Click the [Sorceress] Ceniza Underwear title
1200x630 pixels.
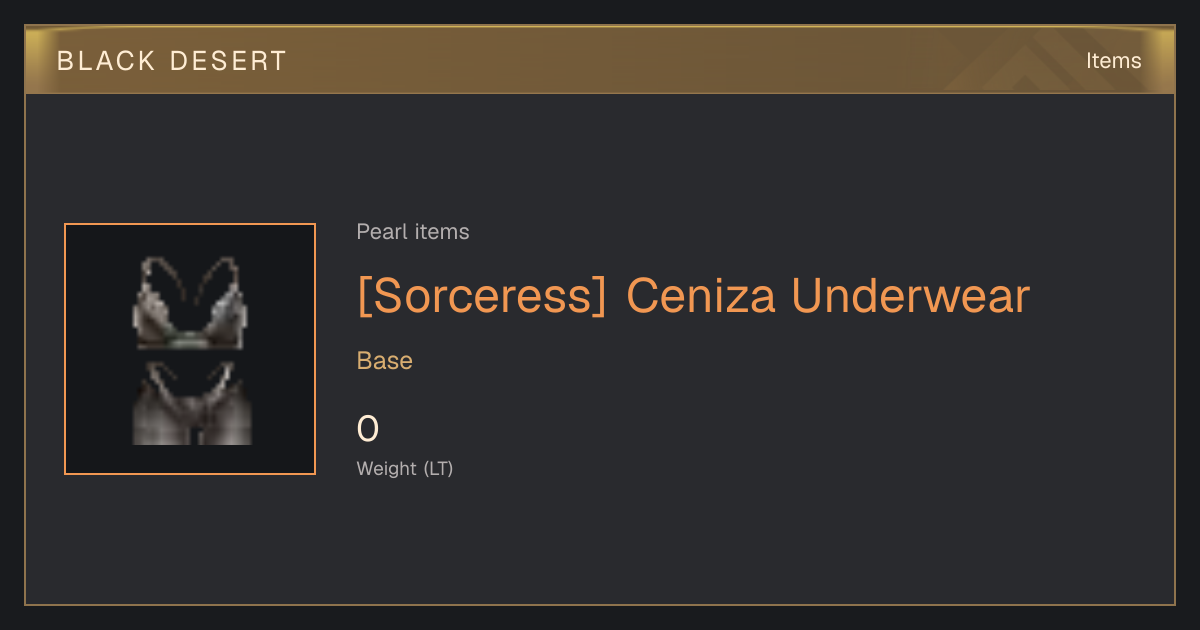point(693,296)
